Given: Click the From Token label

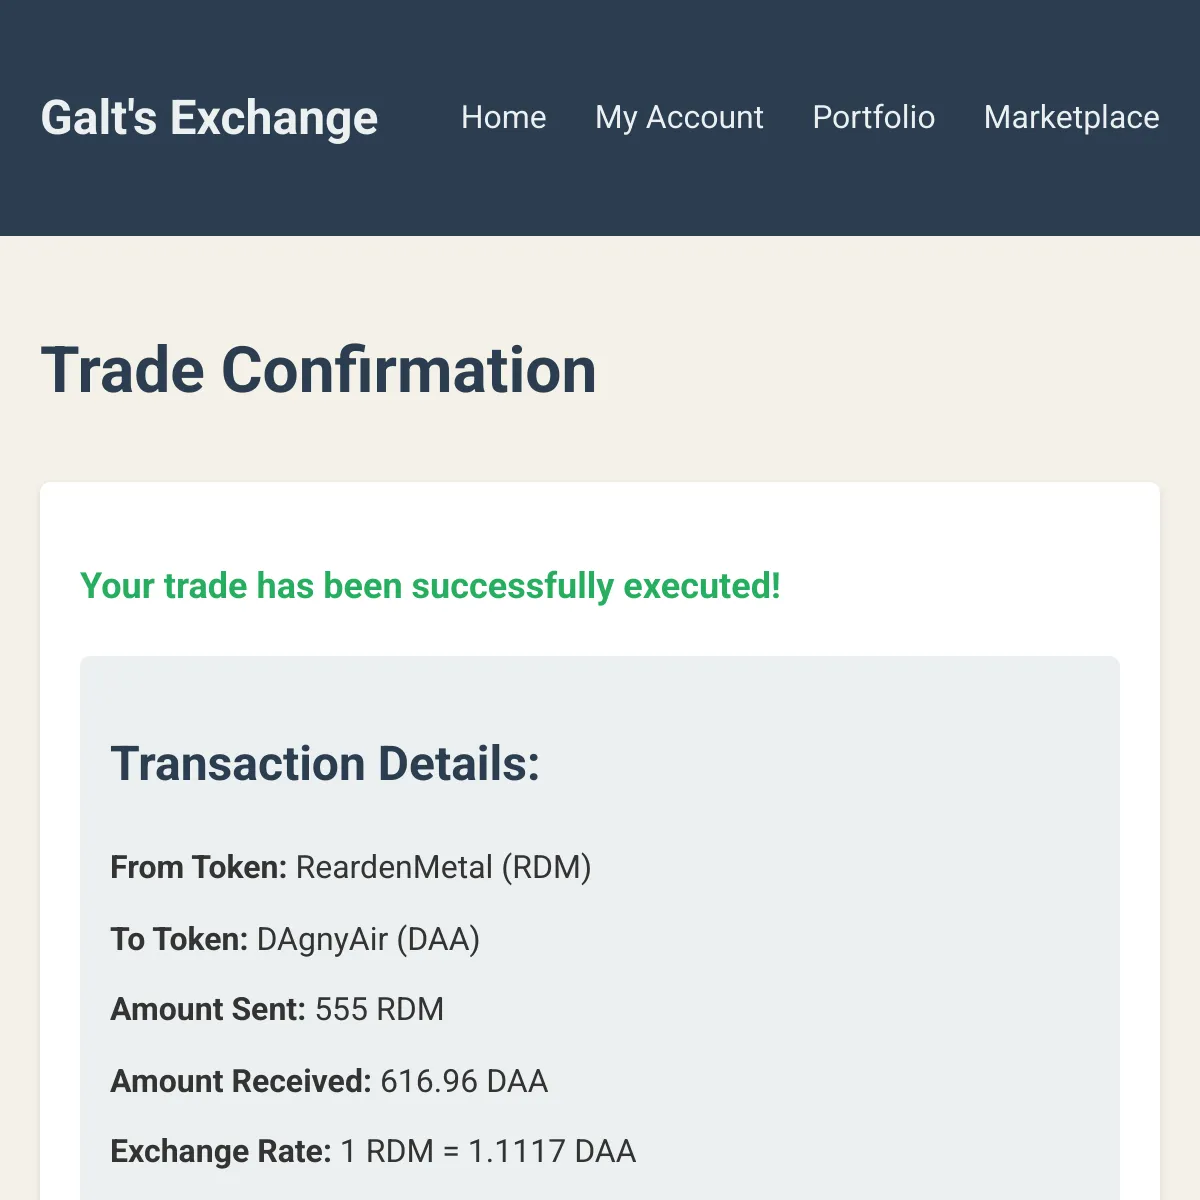Looking at the screenshot, I should tap(198, 867).
